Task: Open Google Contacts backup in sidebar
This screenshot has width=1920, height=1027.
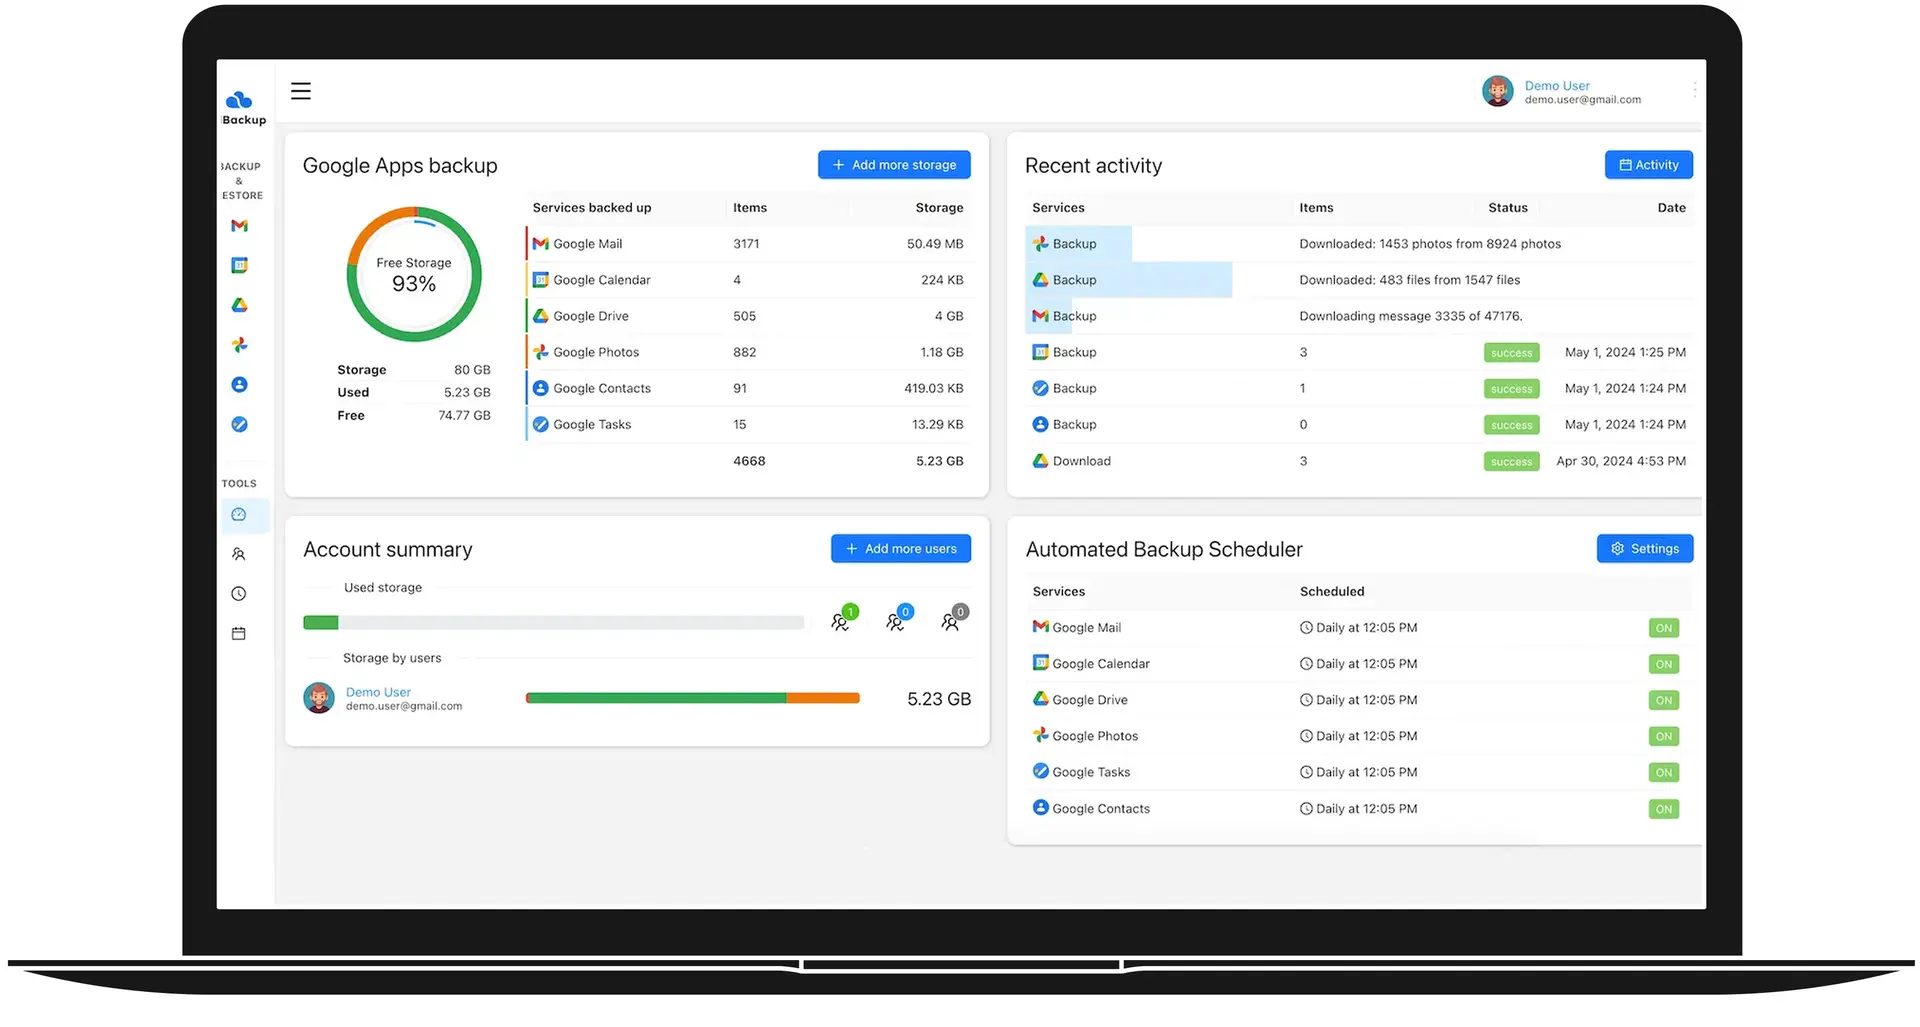Action: tap(239, 384)
